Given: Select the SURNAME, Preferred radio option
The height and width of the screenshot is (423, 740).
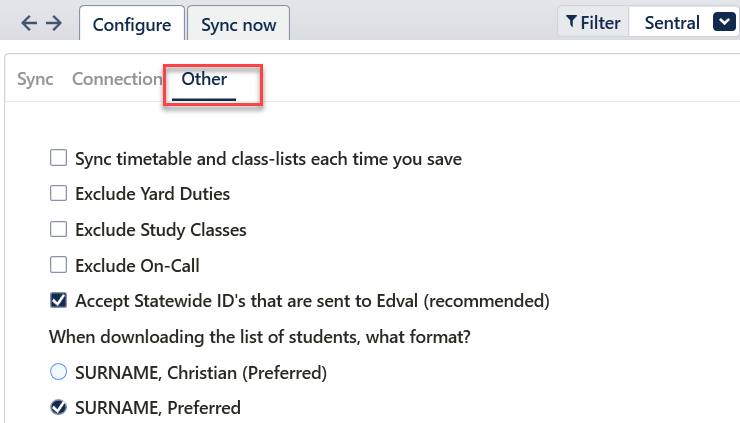Looking at the screenshot, I should point(58,407).
